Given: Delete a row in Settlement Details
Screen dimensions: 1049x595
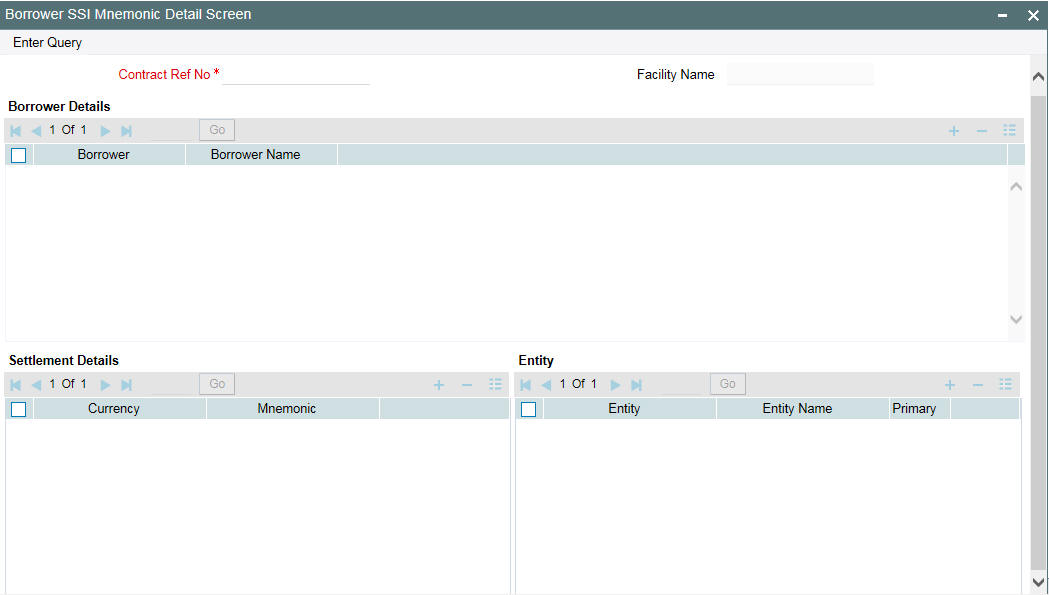Looking at the screenshot, I should click(x=467, y=384).
